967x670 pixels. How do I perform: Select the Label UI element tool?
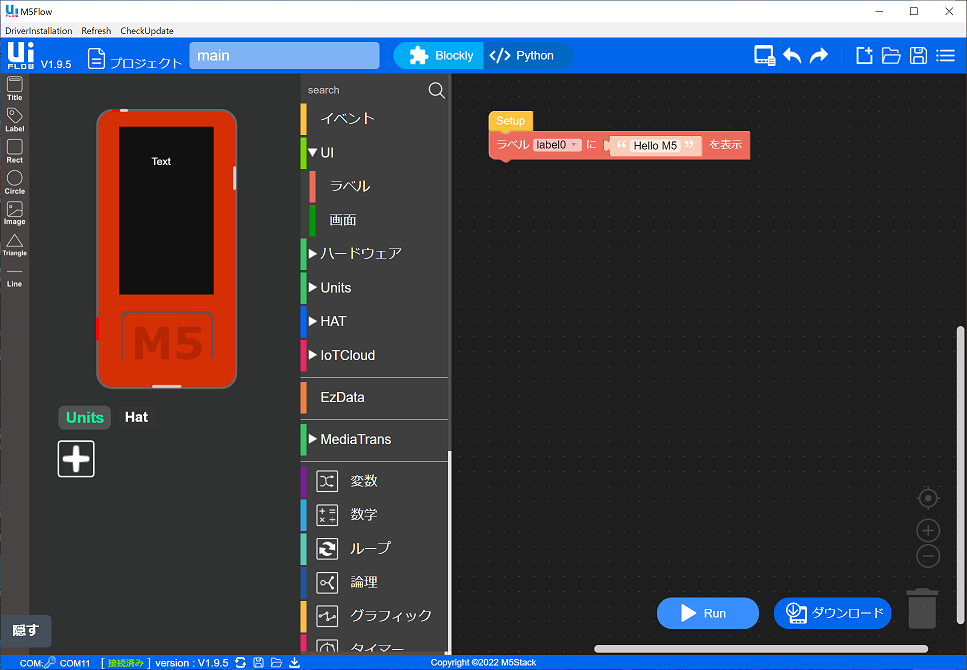click(x=14, y=120)
